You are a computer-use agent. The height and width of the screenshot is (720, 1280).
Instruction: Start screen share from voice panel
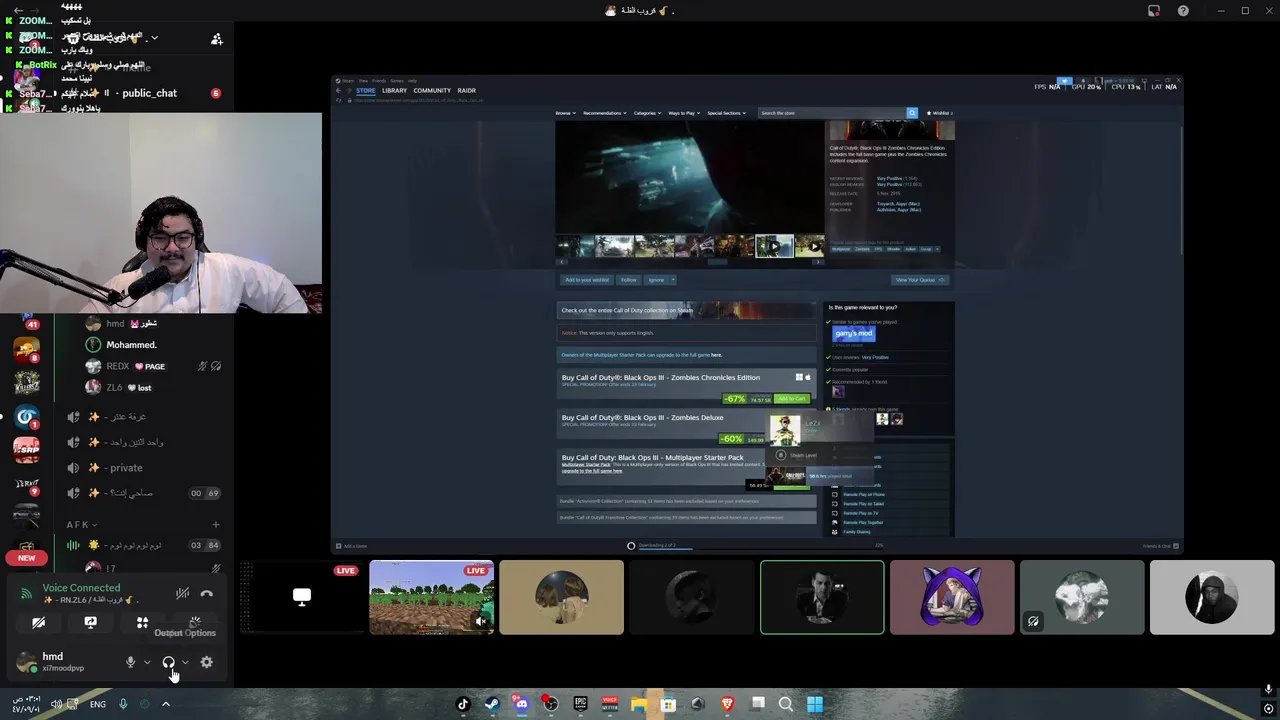point(90,622)
